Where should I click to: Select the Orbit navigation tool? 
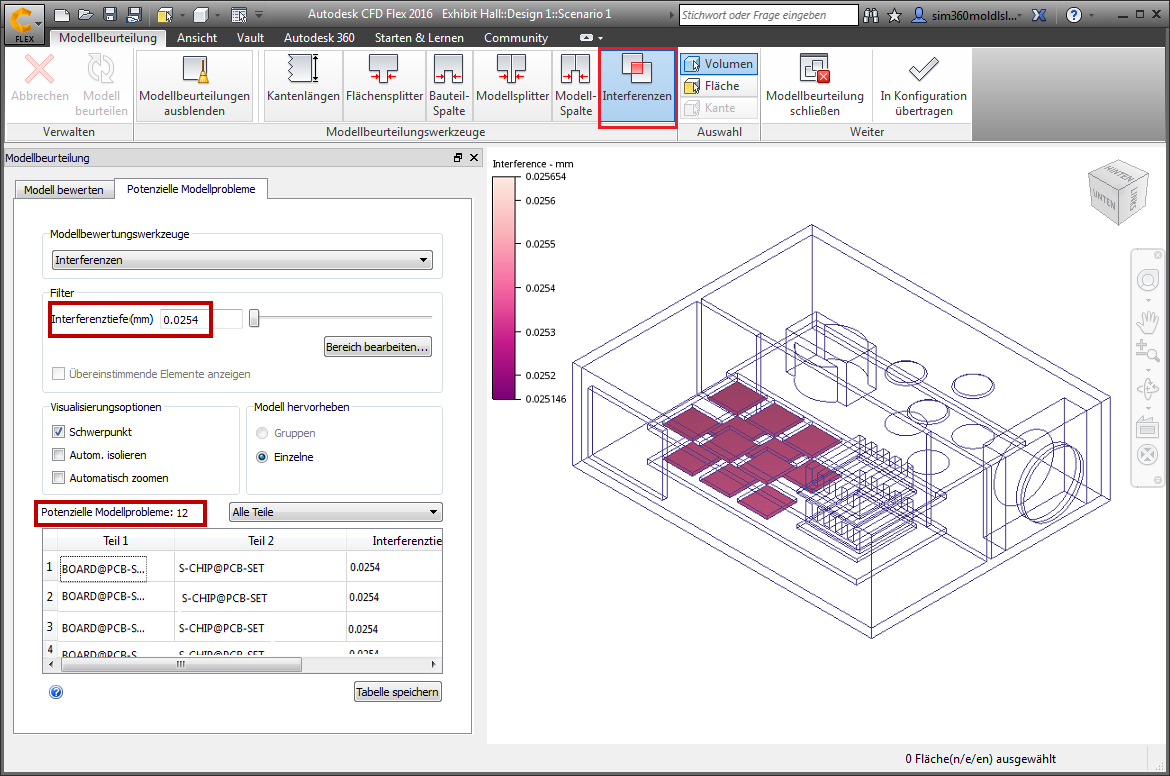click(1148, 389)
